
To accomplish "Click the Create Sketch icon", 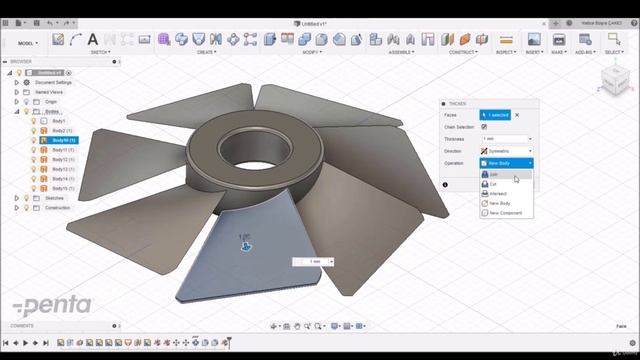I will [x=58, y=40].
